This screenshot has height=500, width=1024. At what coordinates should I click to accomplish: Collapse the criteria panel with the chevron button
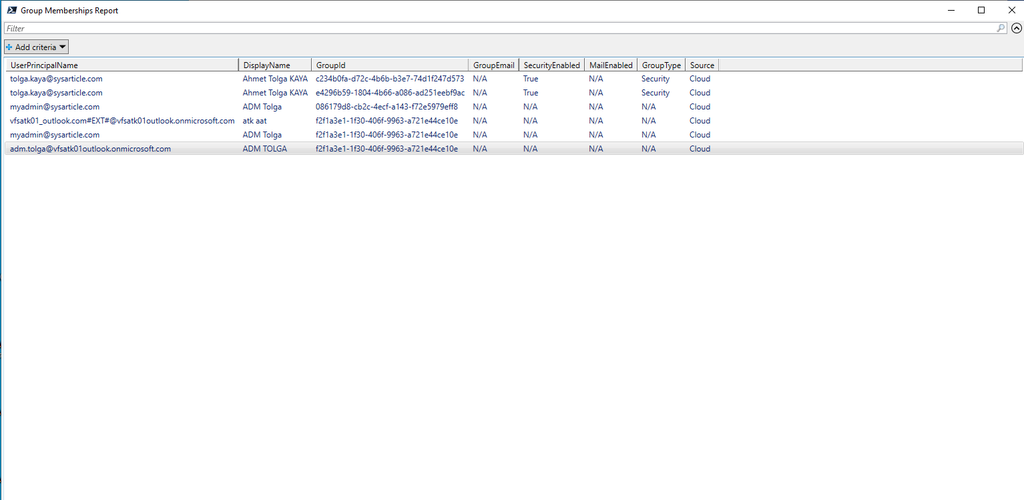click(1016, 29)
